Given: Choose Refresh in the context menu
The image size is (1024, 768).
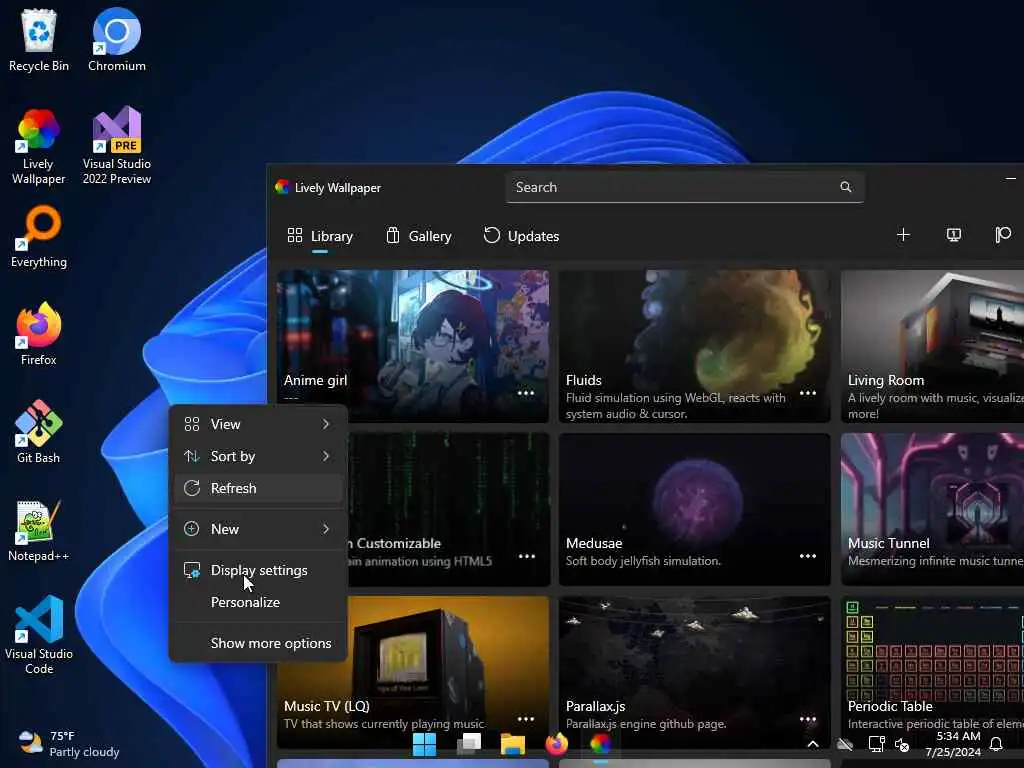Looking at the screenshot, I should [x=258, y=488].
